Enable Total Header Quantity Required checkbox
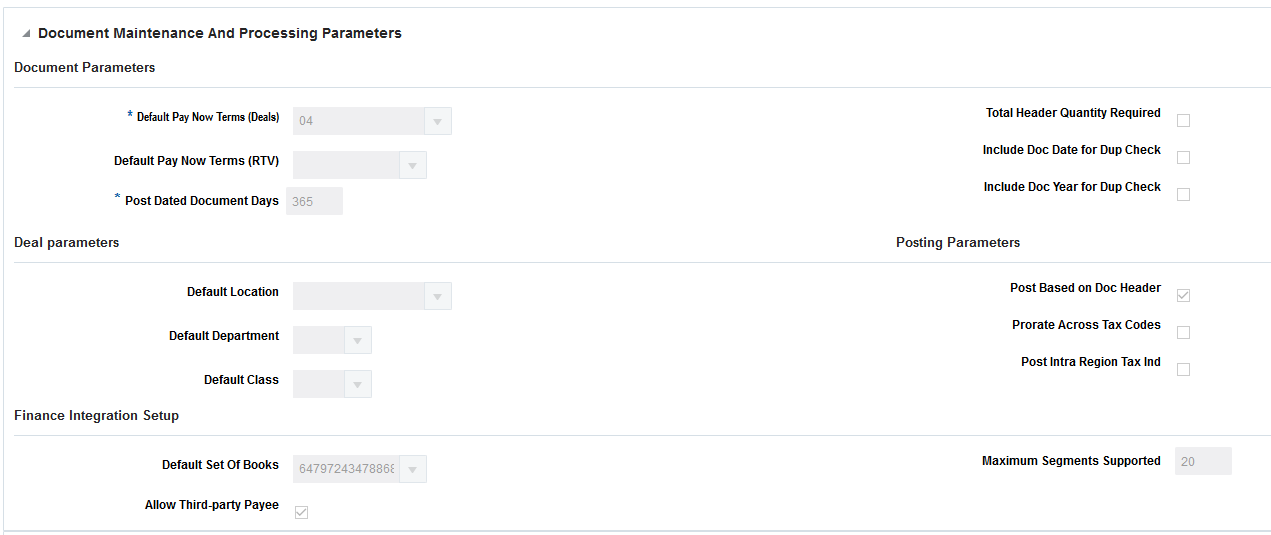The height and width of the screenshot is (535, 1271). click(x=1184, y=120)
